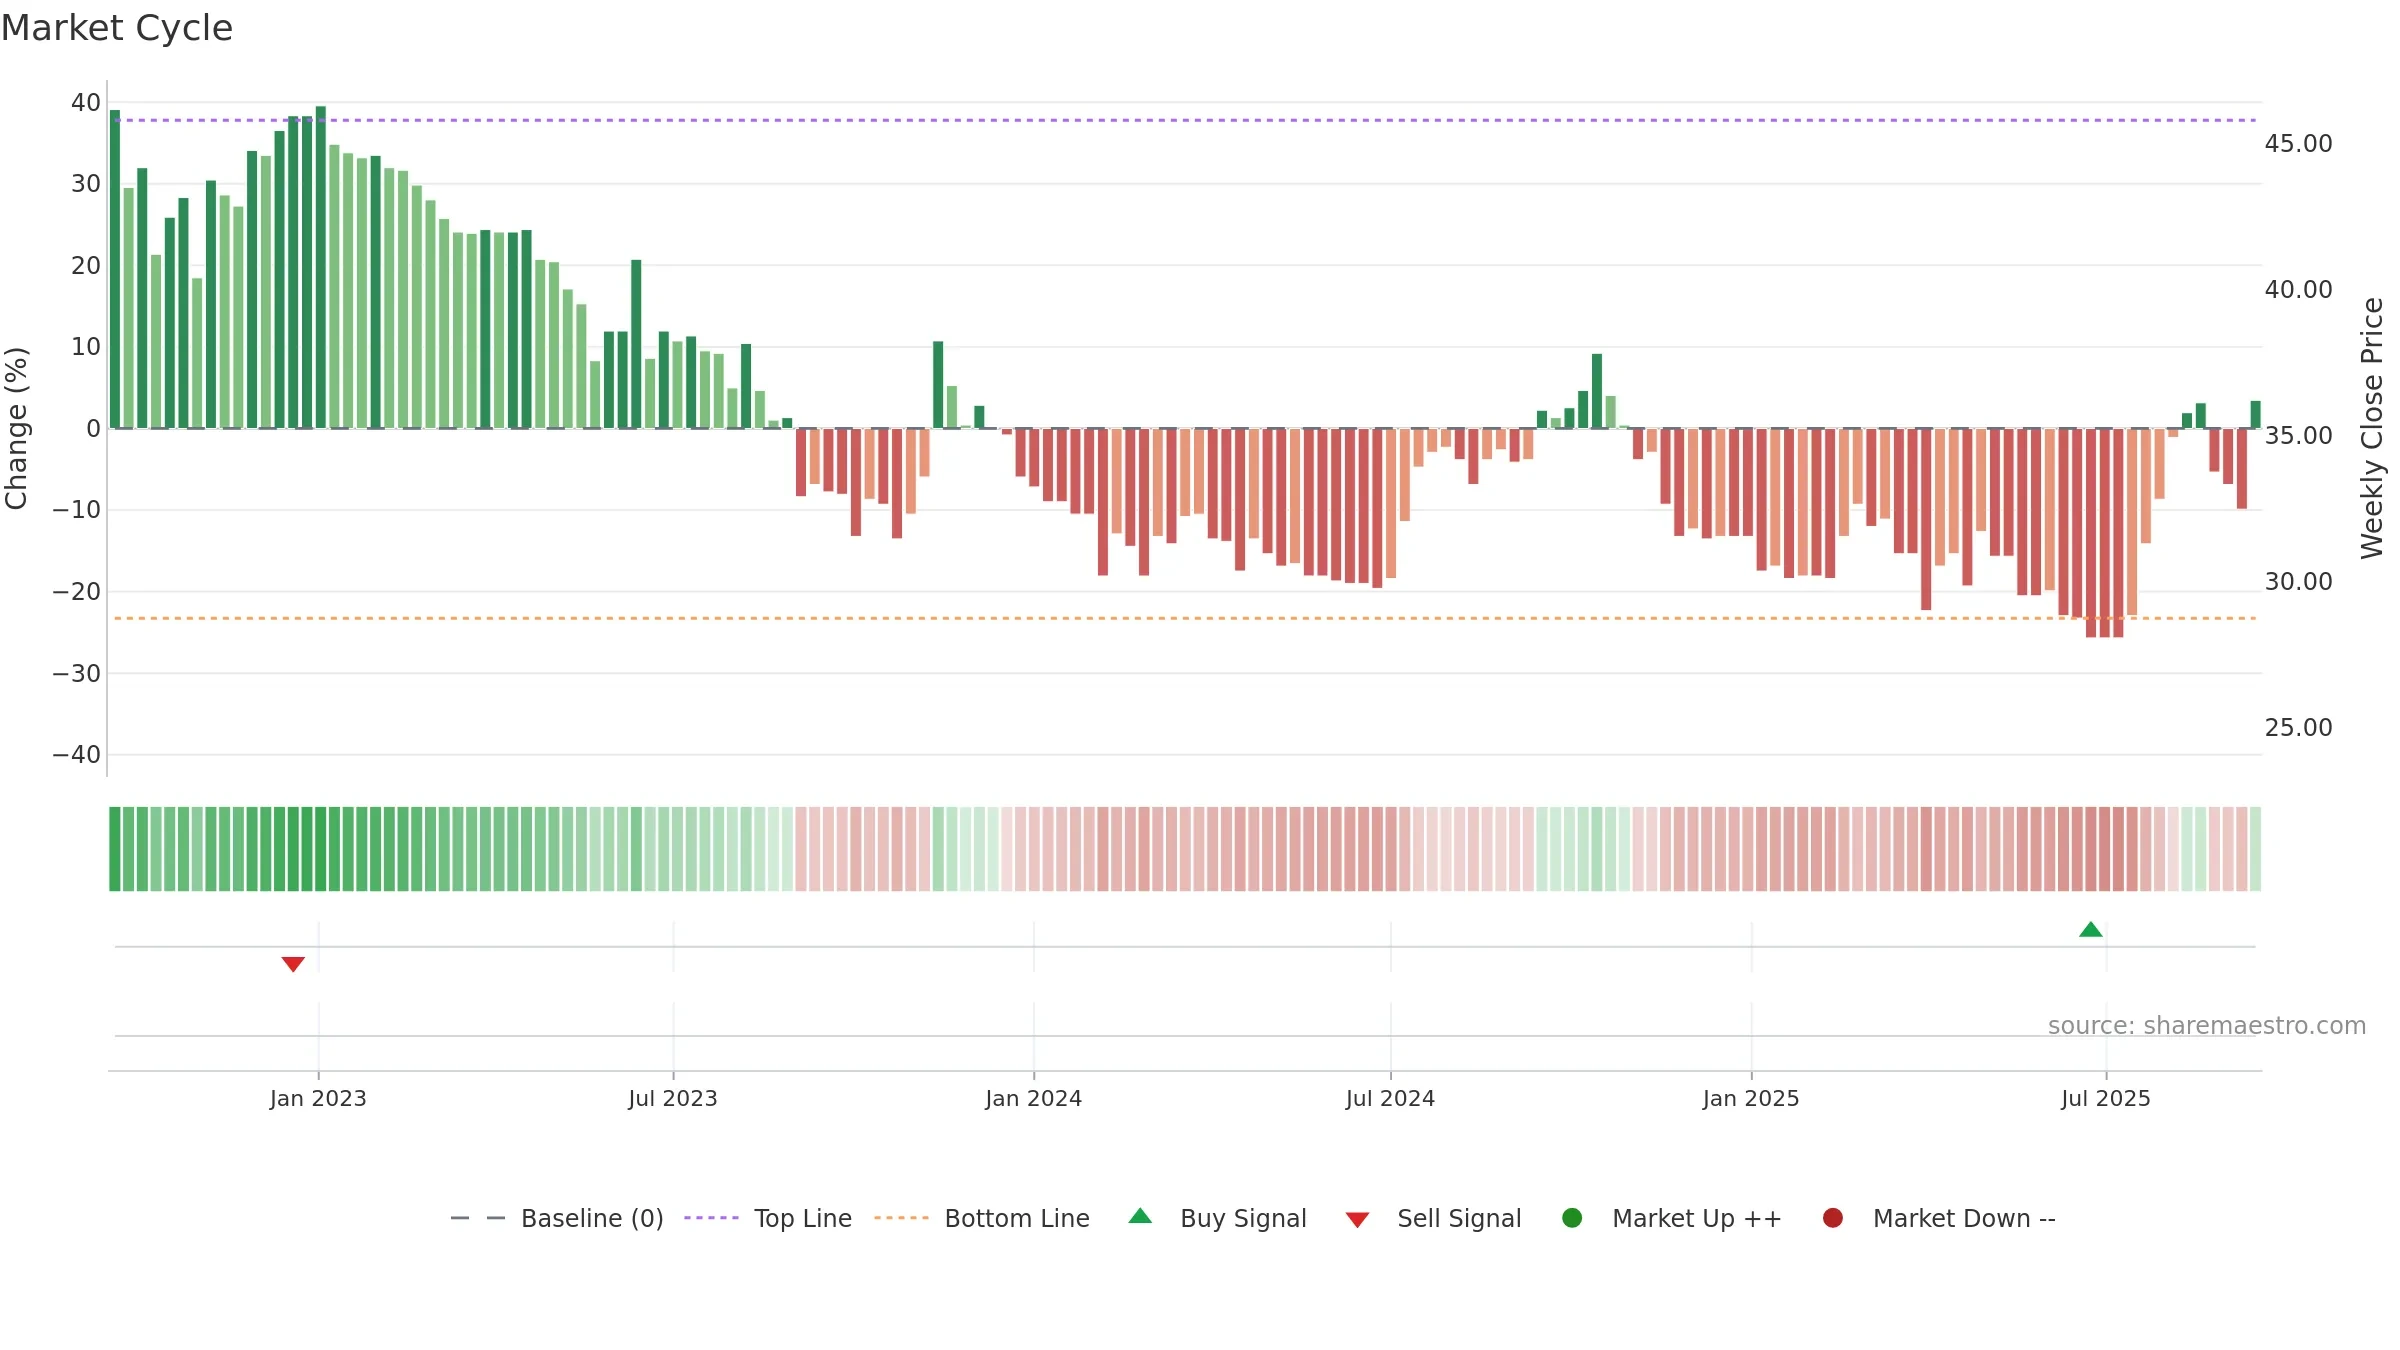Viewport: 2400px width, 1350px height.
Task: Click the 30 tick on Change axis
Action: coord(86,183)
